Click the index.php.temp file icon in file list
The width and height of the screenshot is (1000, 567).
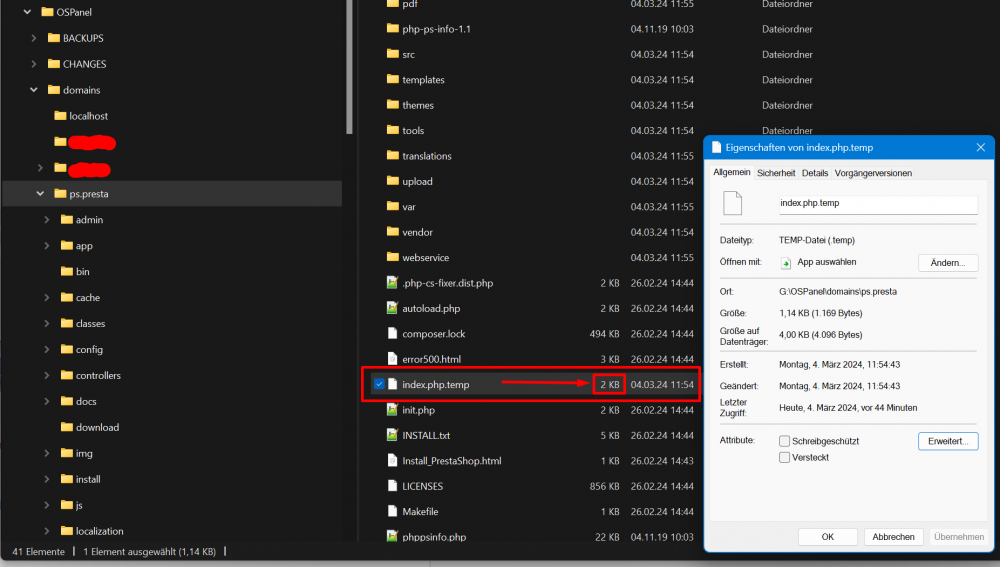coord(392,384)
